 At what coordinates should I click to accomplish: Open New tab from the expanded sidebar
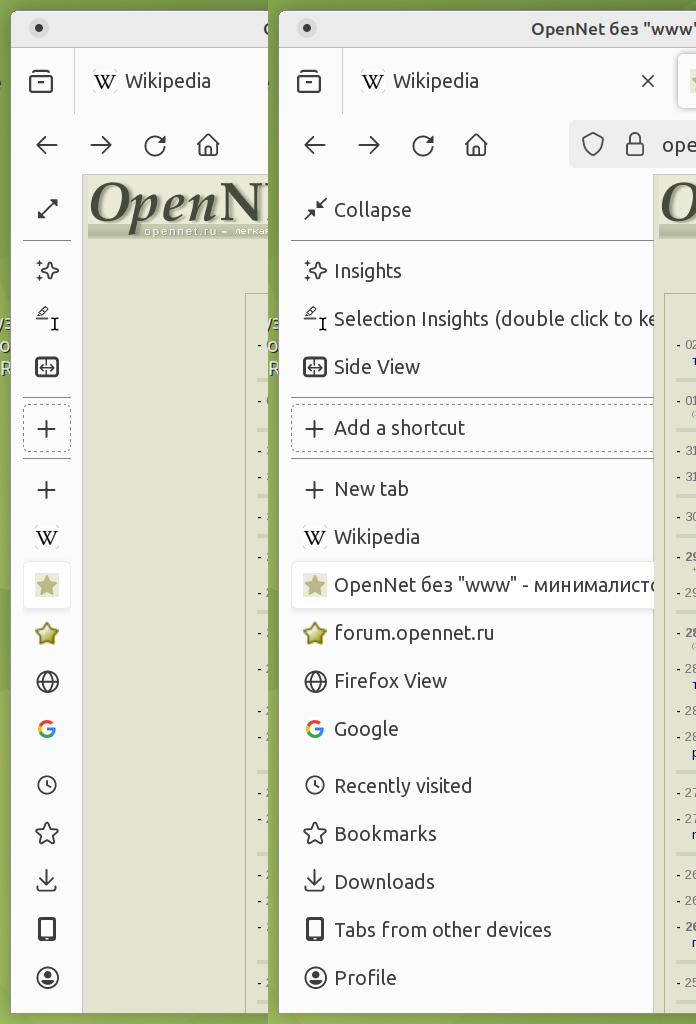pyautogui.click(x=370, y=489)
